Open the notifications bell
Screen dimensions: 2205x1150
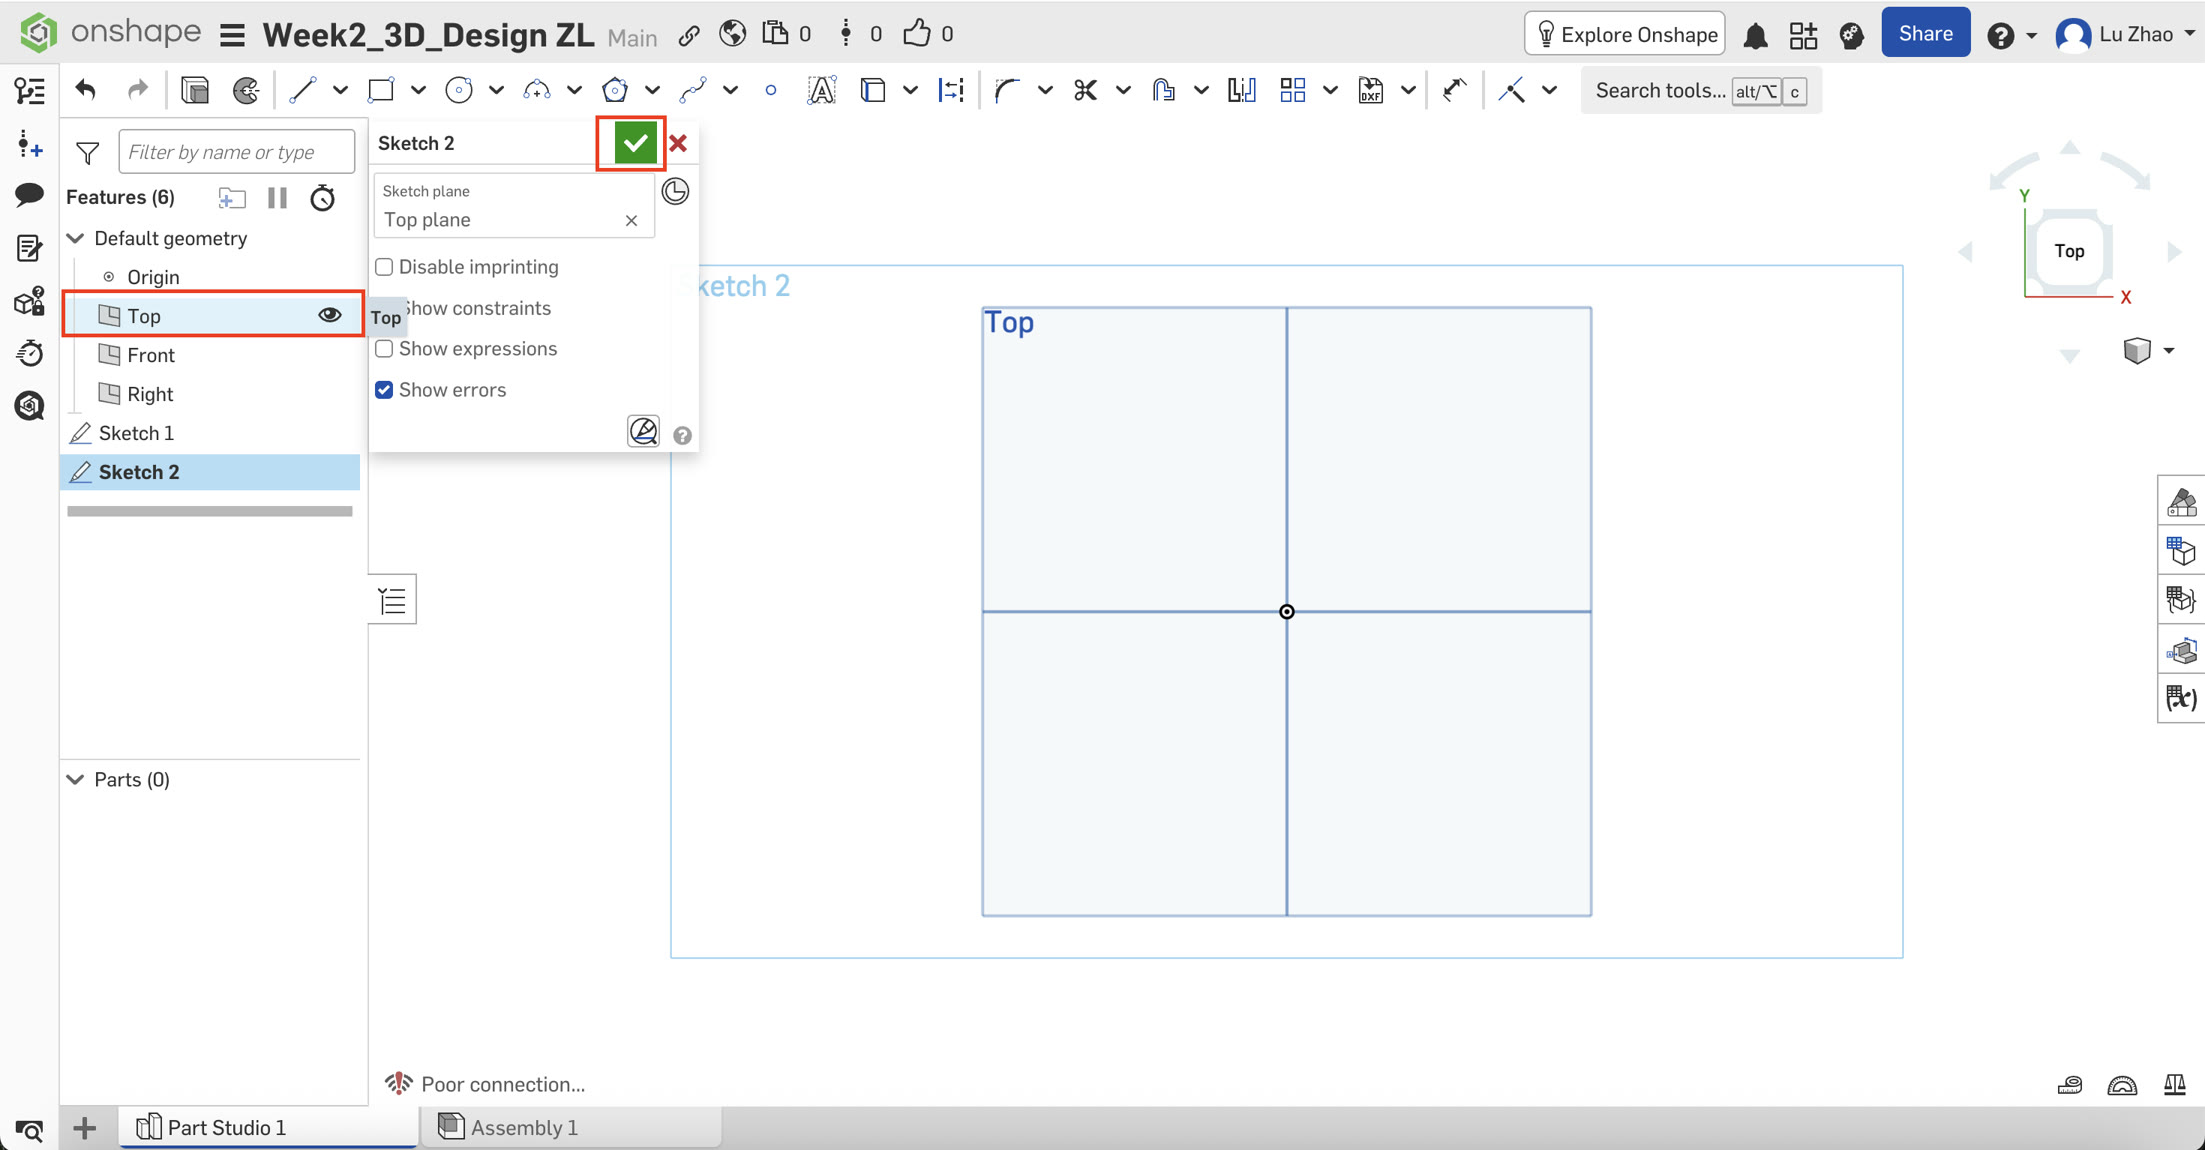(1755, 36)
